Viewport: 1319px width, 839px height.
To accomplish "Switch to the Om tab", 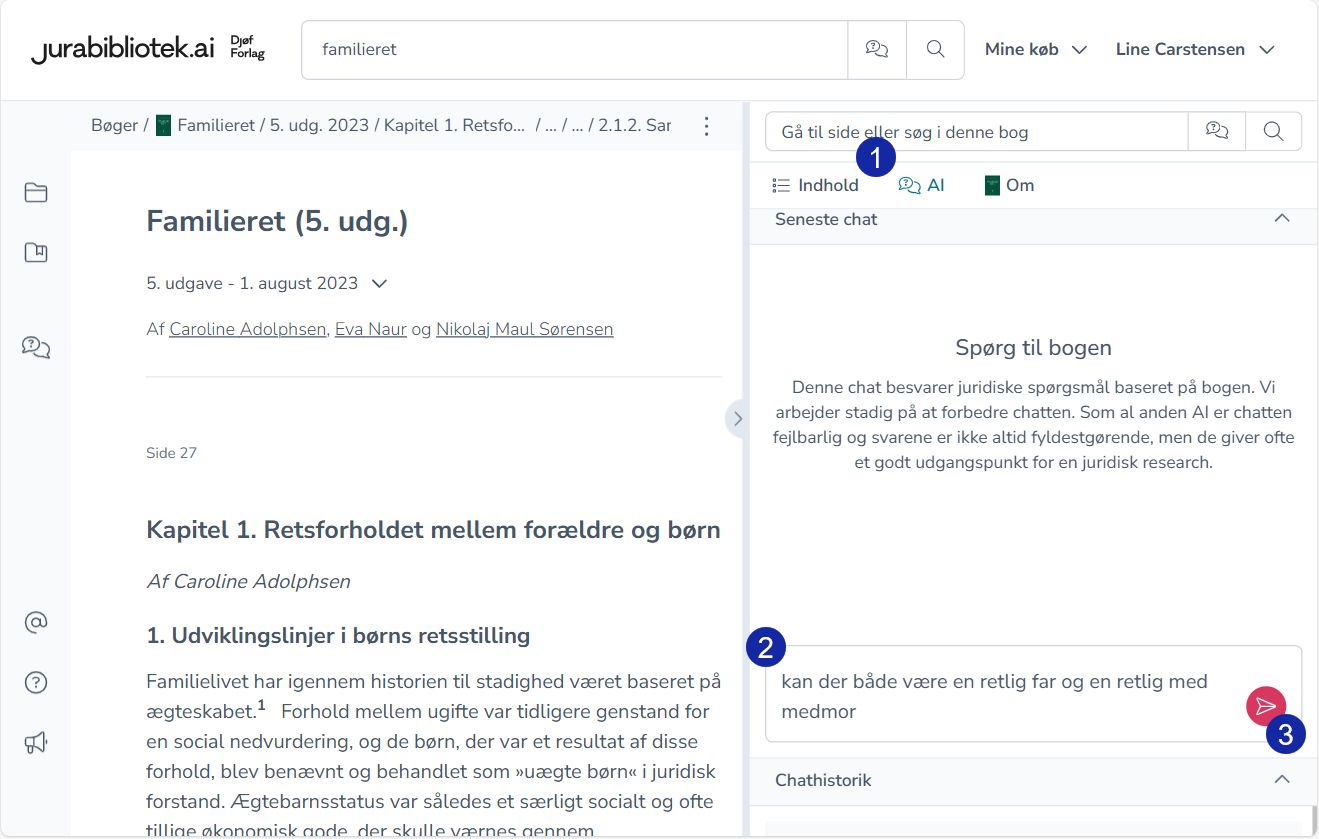I will click(1009, 185).
